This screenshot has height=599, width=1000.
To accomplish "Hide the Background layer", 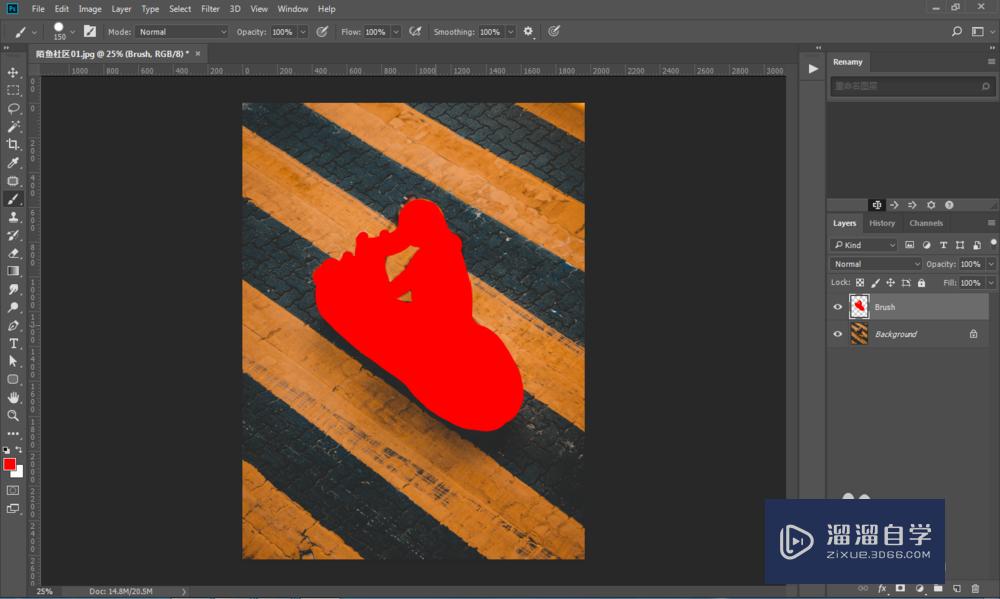I will (837, 334).
